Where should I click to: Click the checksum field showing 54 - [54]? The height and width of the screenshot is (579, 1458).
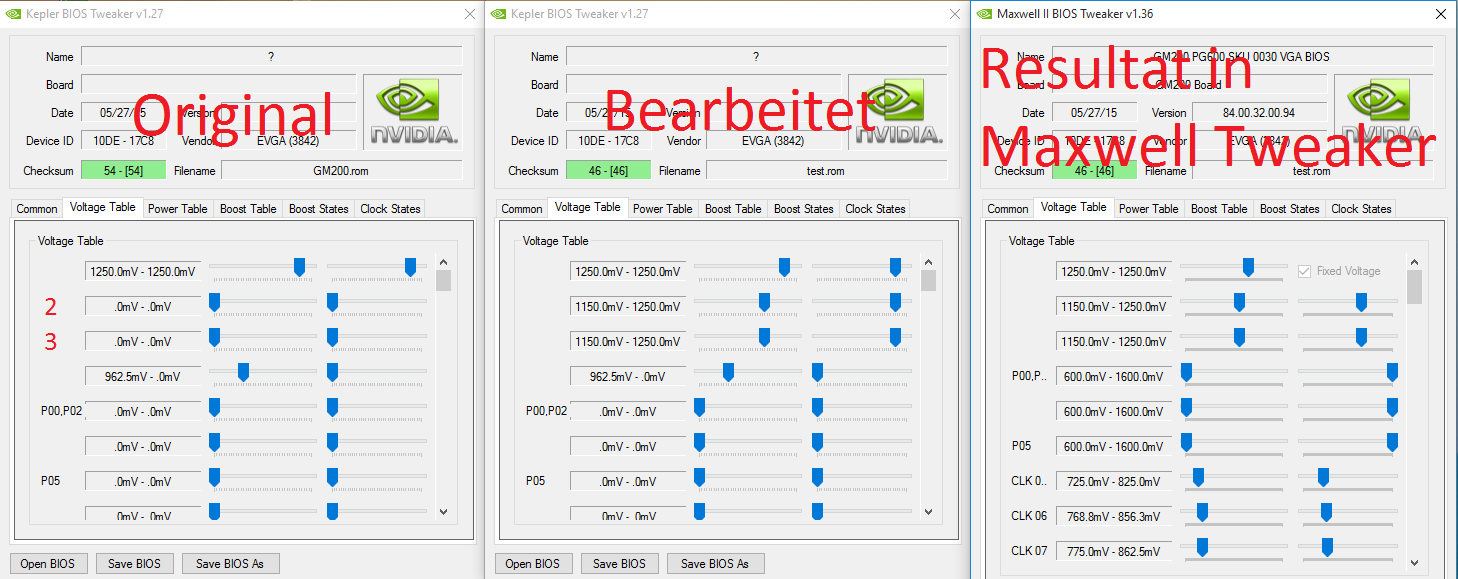point(123,170)
